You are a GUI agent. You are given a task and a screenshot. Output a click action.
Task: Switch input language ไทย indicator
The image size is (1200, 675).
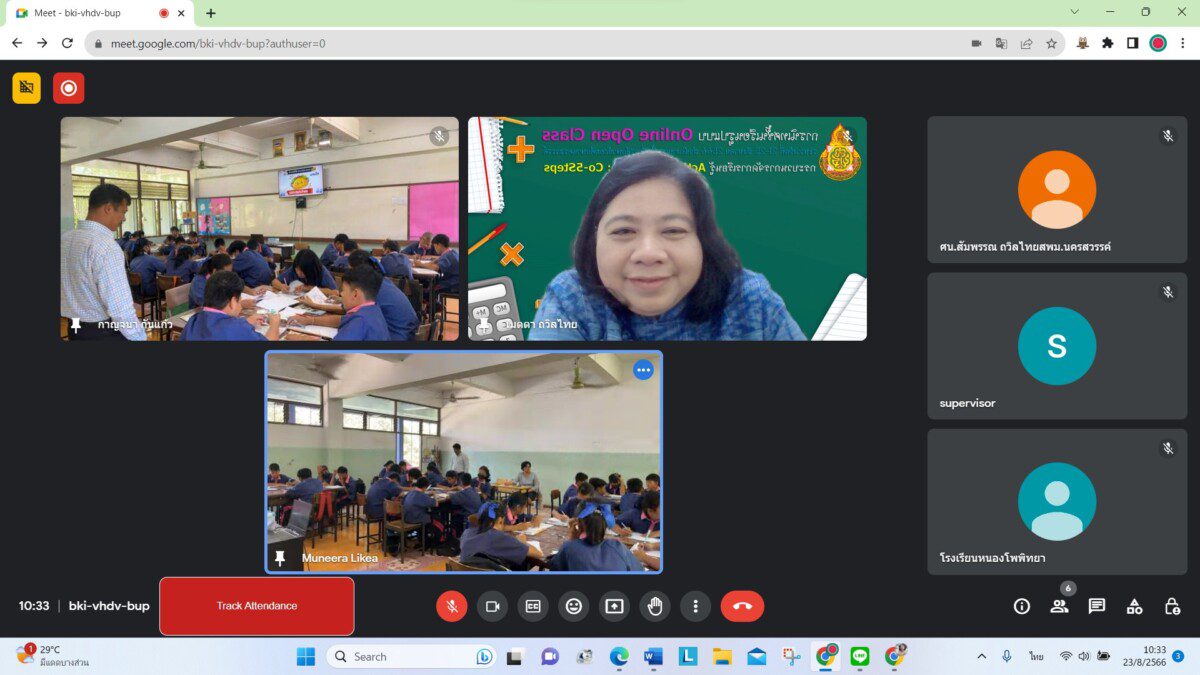[1036, 656]
